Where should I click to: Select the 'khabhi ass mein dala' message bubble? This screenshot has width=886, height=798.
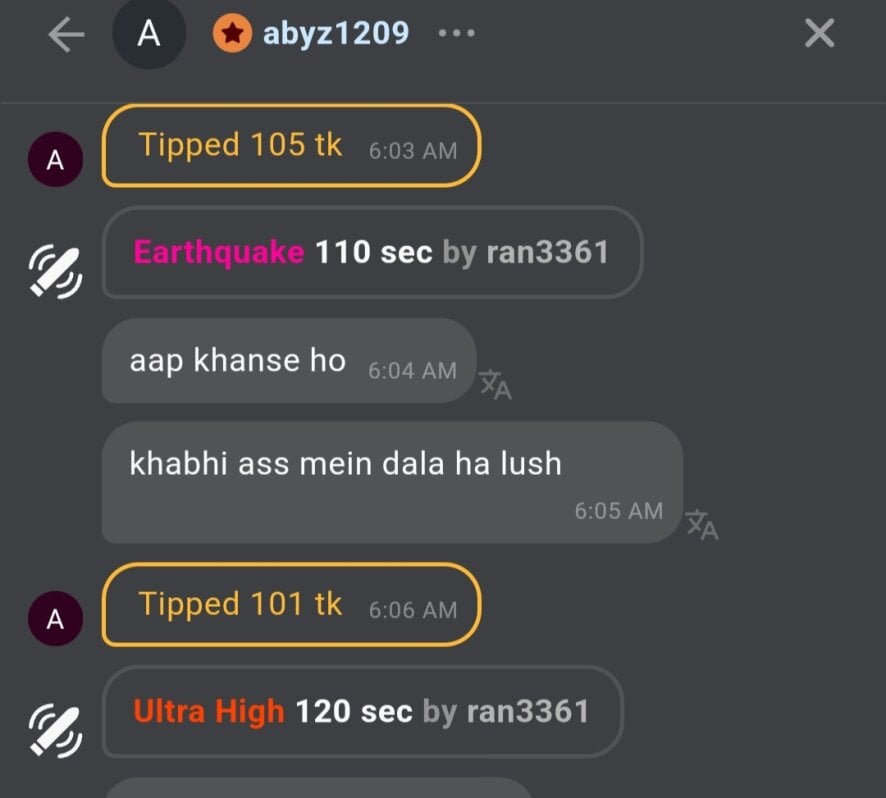click(392, 482)
